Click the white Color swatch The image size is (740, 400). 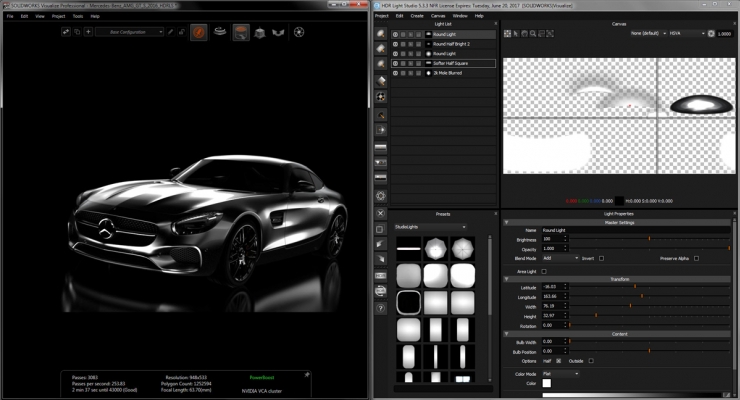click(x=547, y=383)
